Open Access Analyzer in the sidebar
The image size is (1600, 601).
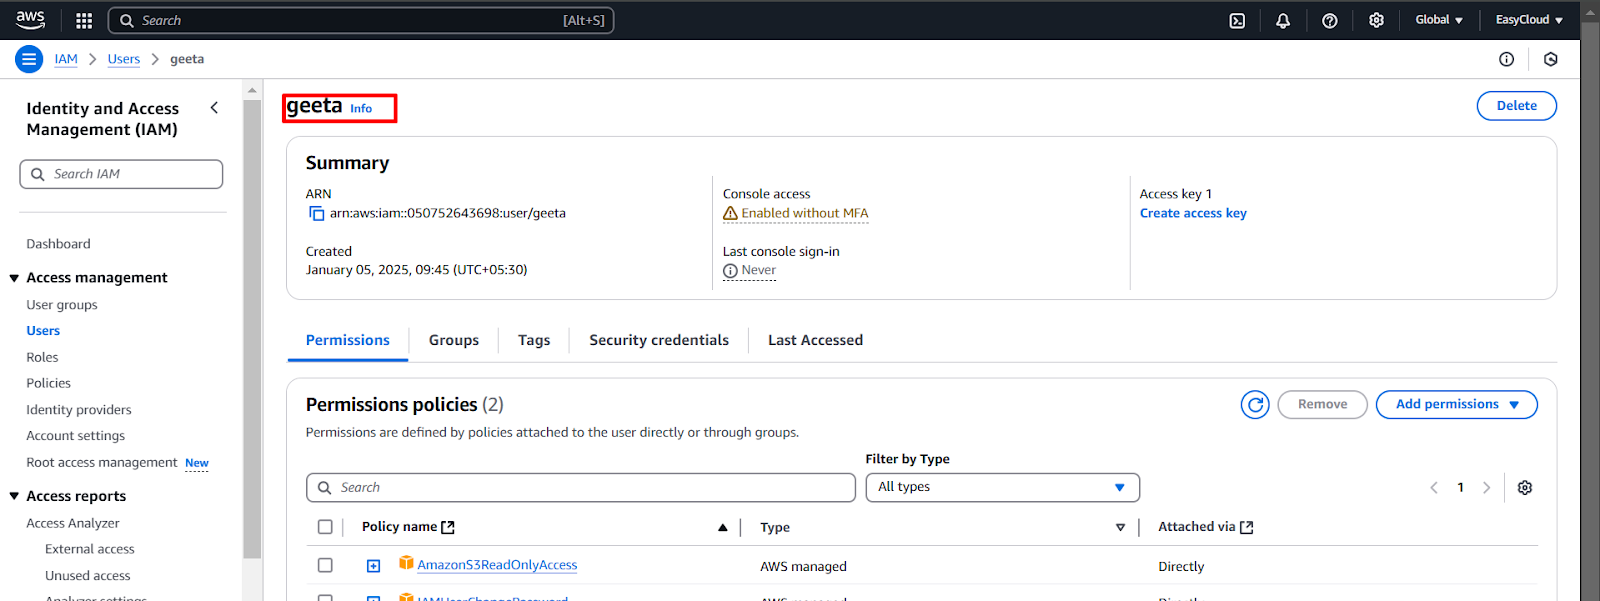[73, 523]
